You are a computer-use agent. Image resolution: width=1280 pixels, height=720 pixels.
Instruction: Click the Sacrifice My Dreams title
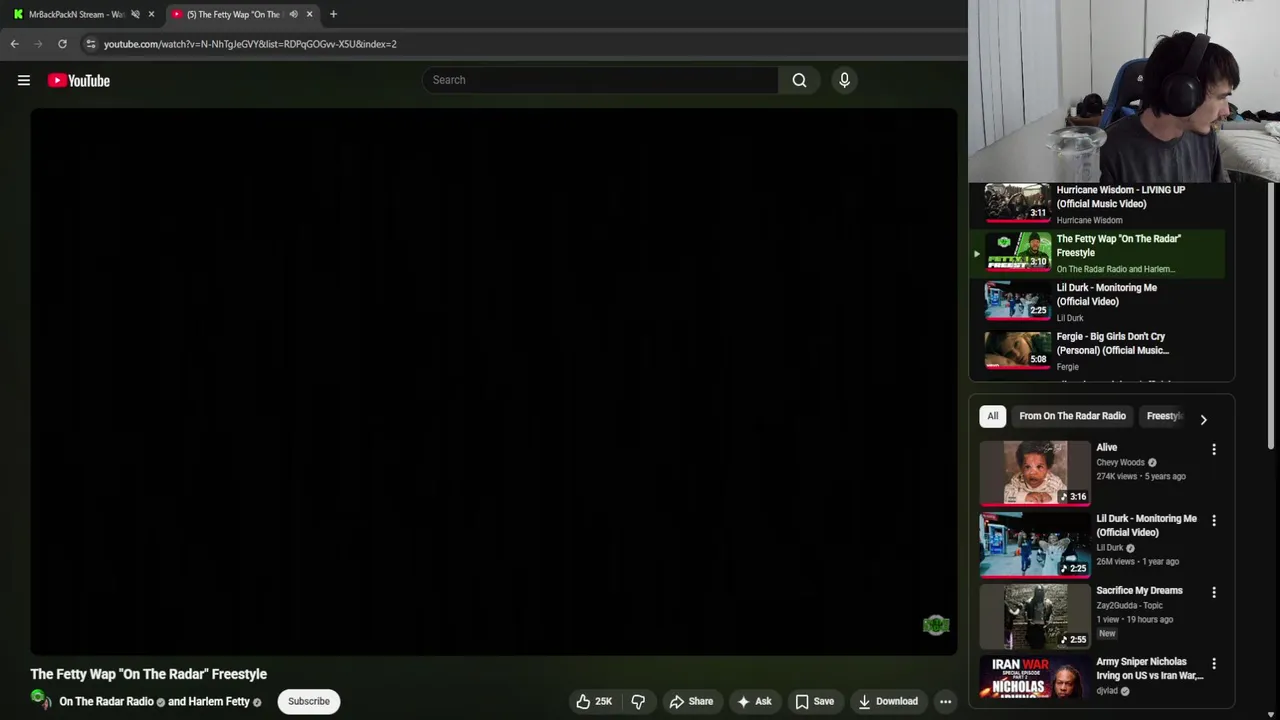click(1139, 591)
